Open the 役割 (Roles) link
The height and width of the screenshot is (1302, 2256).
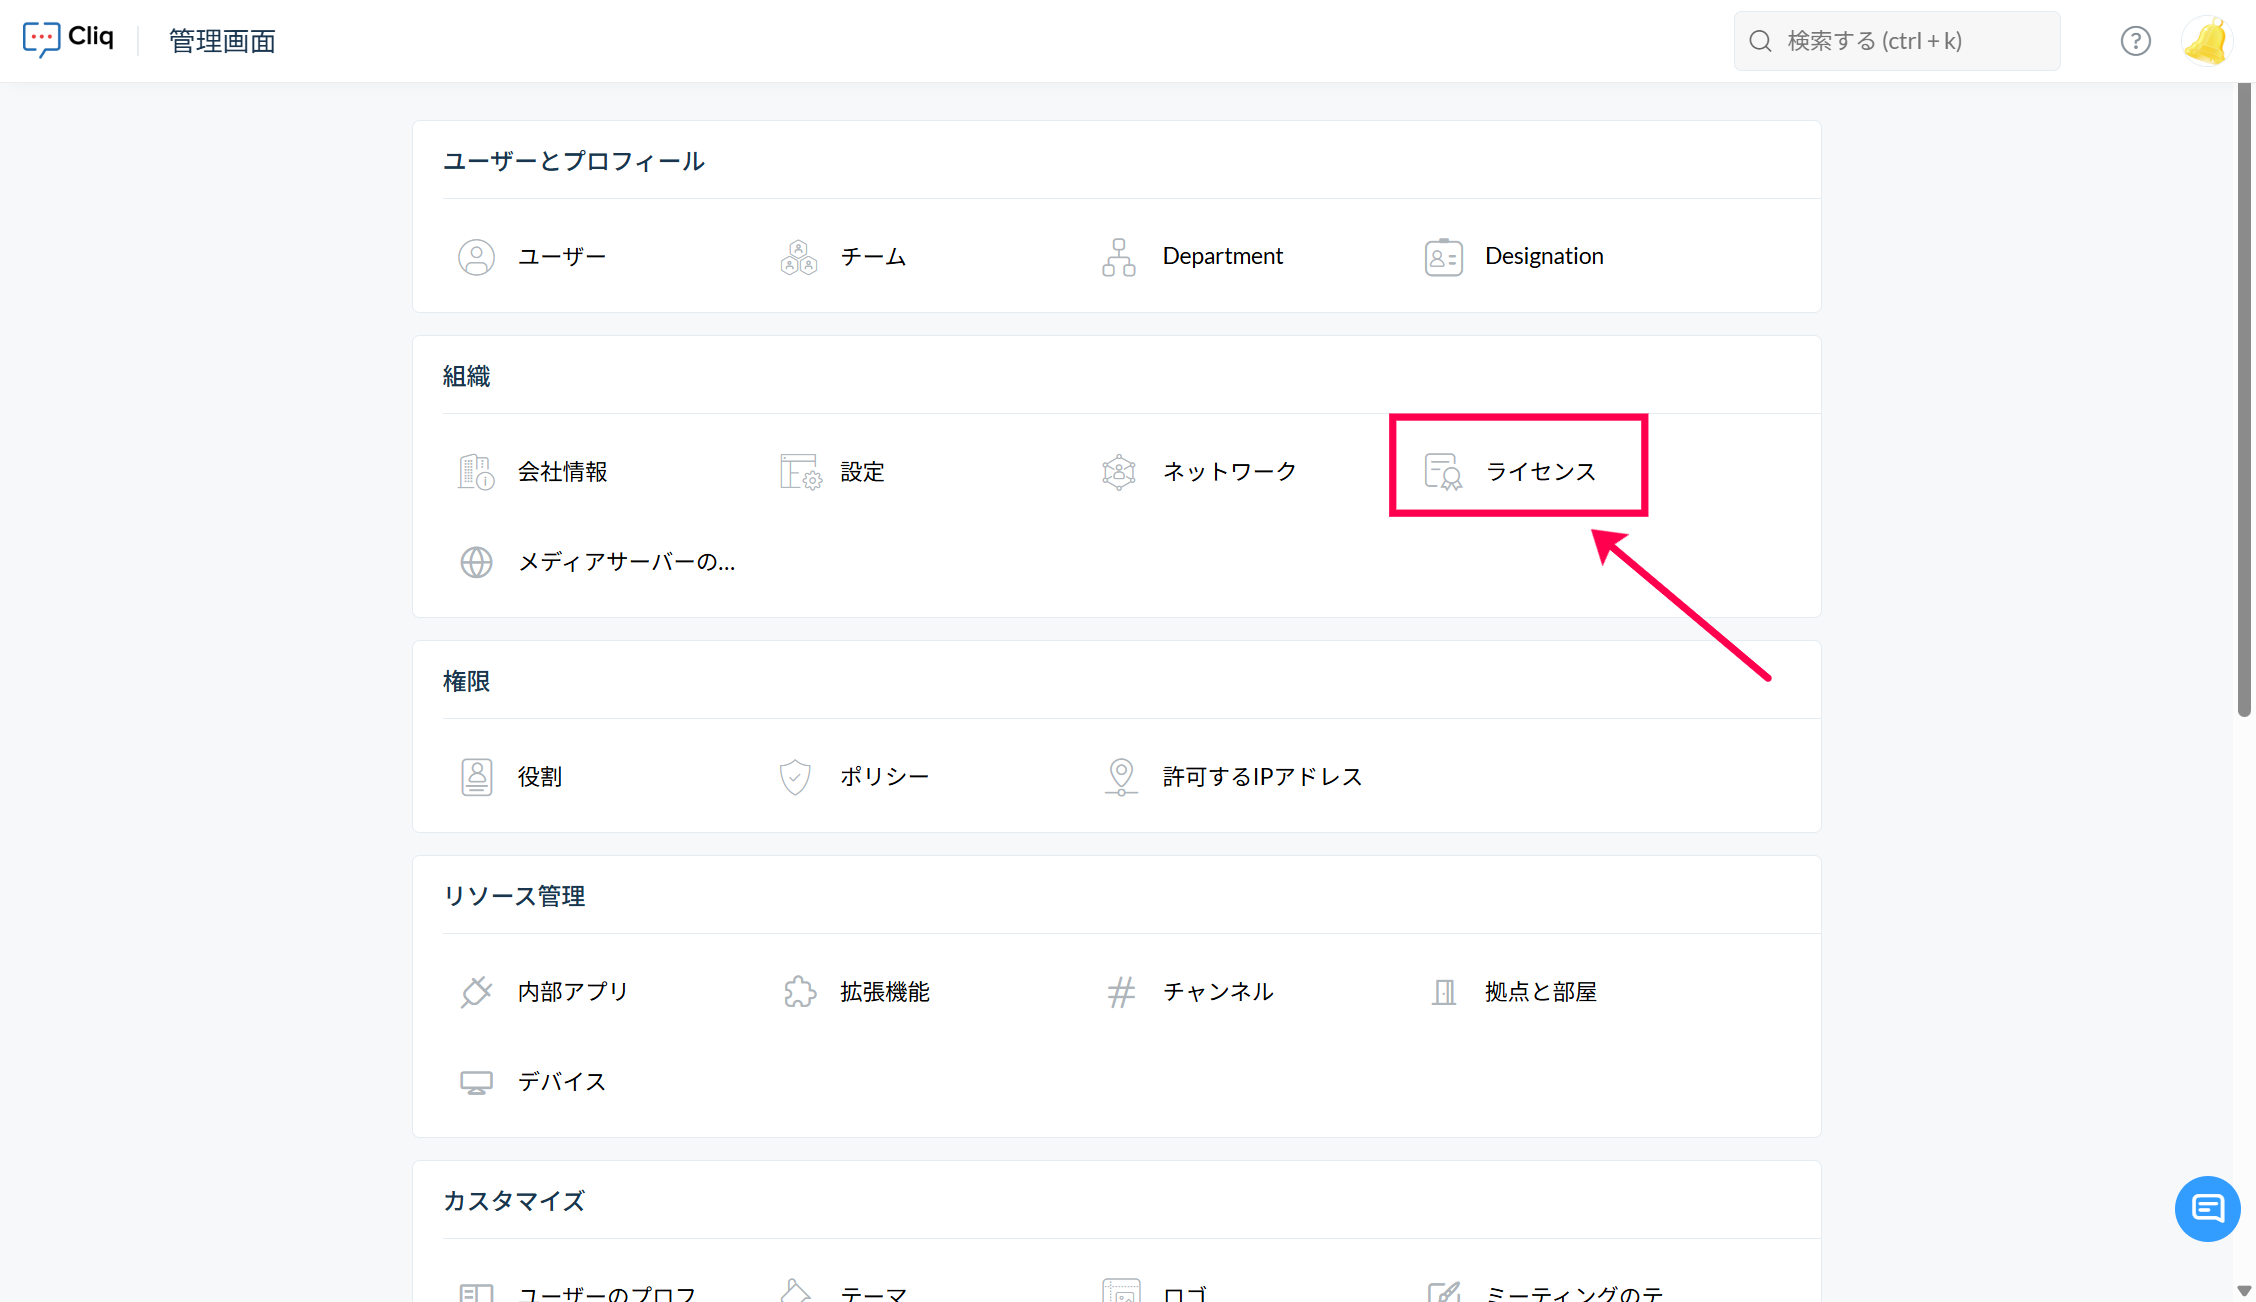(x=540, y=777)
